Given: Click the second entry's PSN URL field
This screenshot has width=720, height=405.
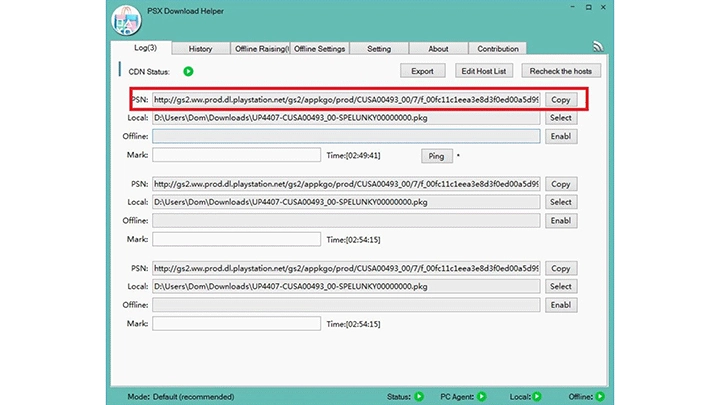Looking at the screenshot, I should [x=346, y=184].
